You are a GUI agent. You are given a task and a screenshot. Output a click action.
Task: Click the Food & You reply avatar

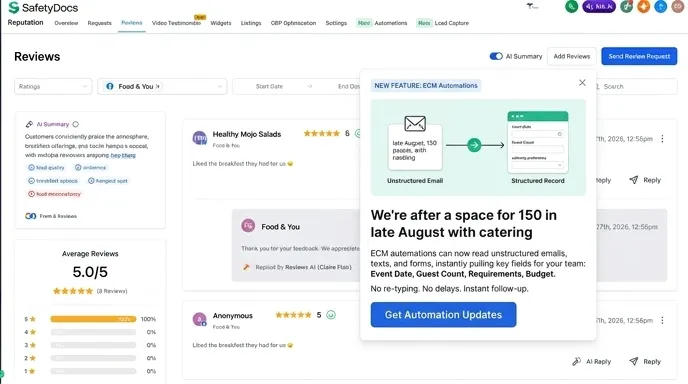[248, 226]
